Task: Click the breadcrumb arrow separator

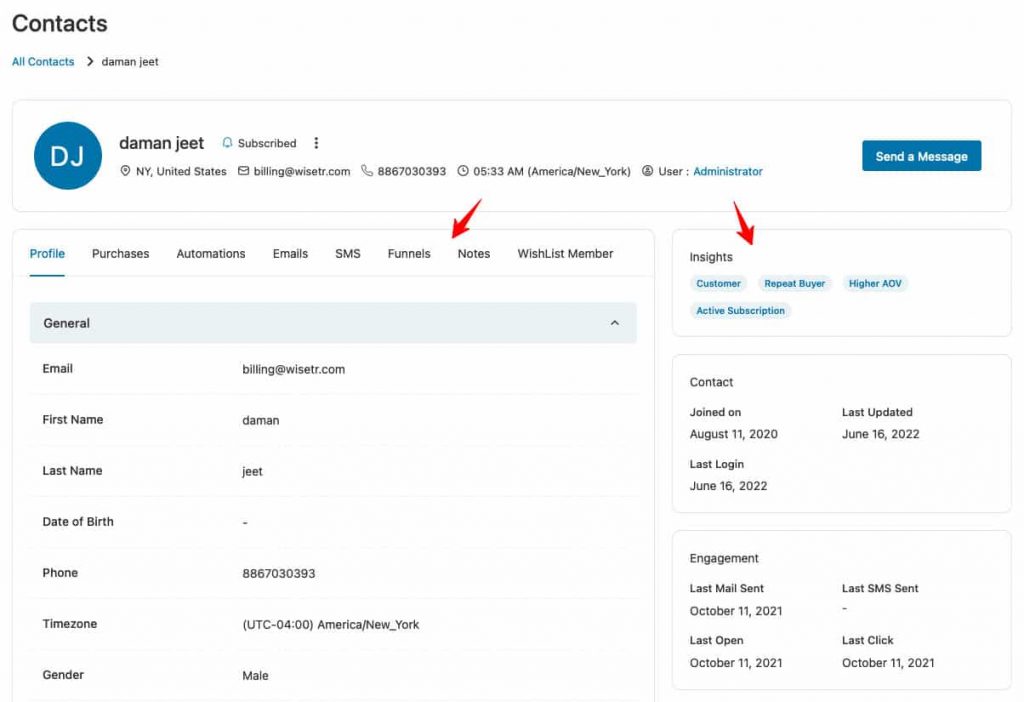Action: [x=90, y=61]
